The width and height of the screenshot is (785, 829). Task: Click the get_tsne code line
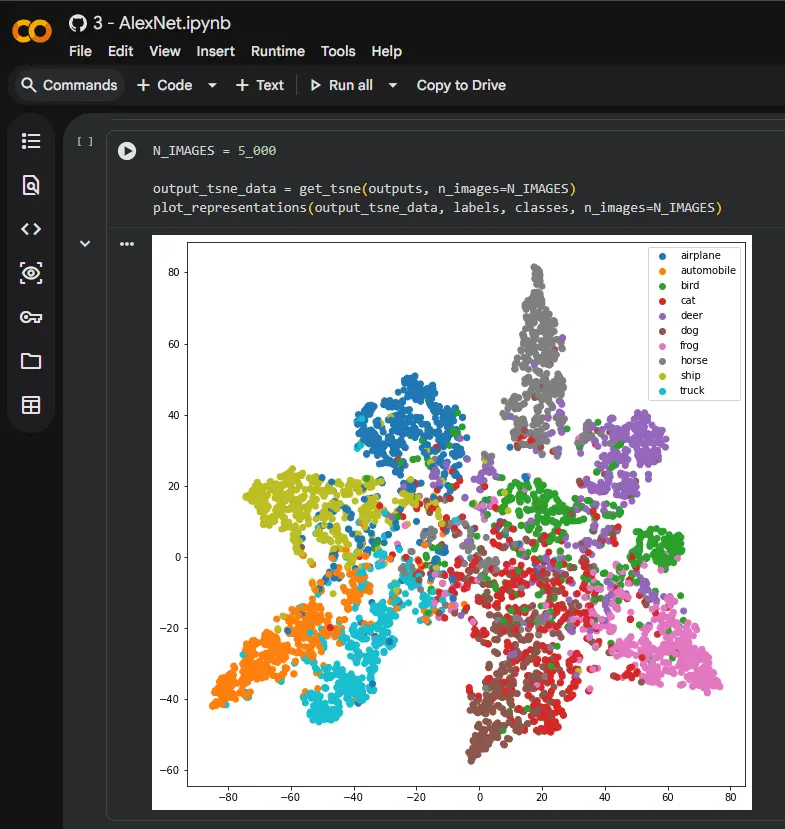click(364, 189)
